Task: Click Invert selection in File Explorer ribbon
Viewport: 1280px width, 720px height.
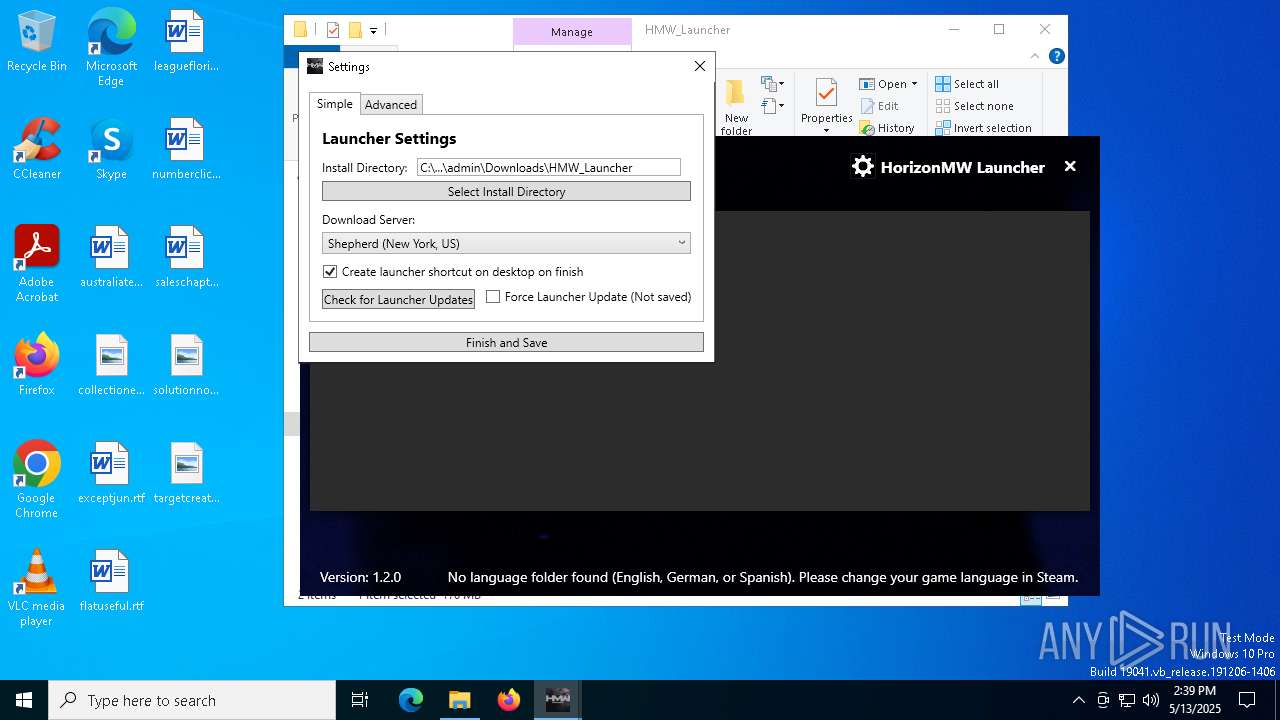Action: pyautogui.click(x=983, y=128)
